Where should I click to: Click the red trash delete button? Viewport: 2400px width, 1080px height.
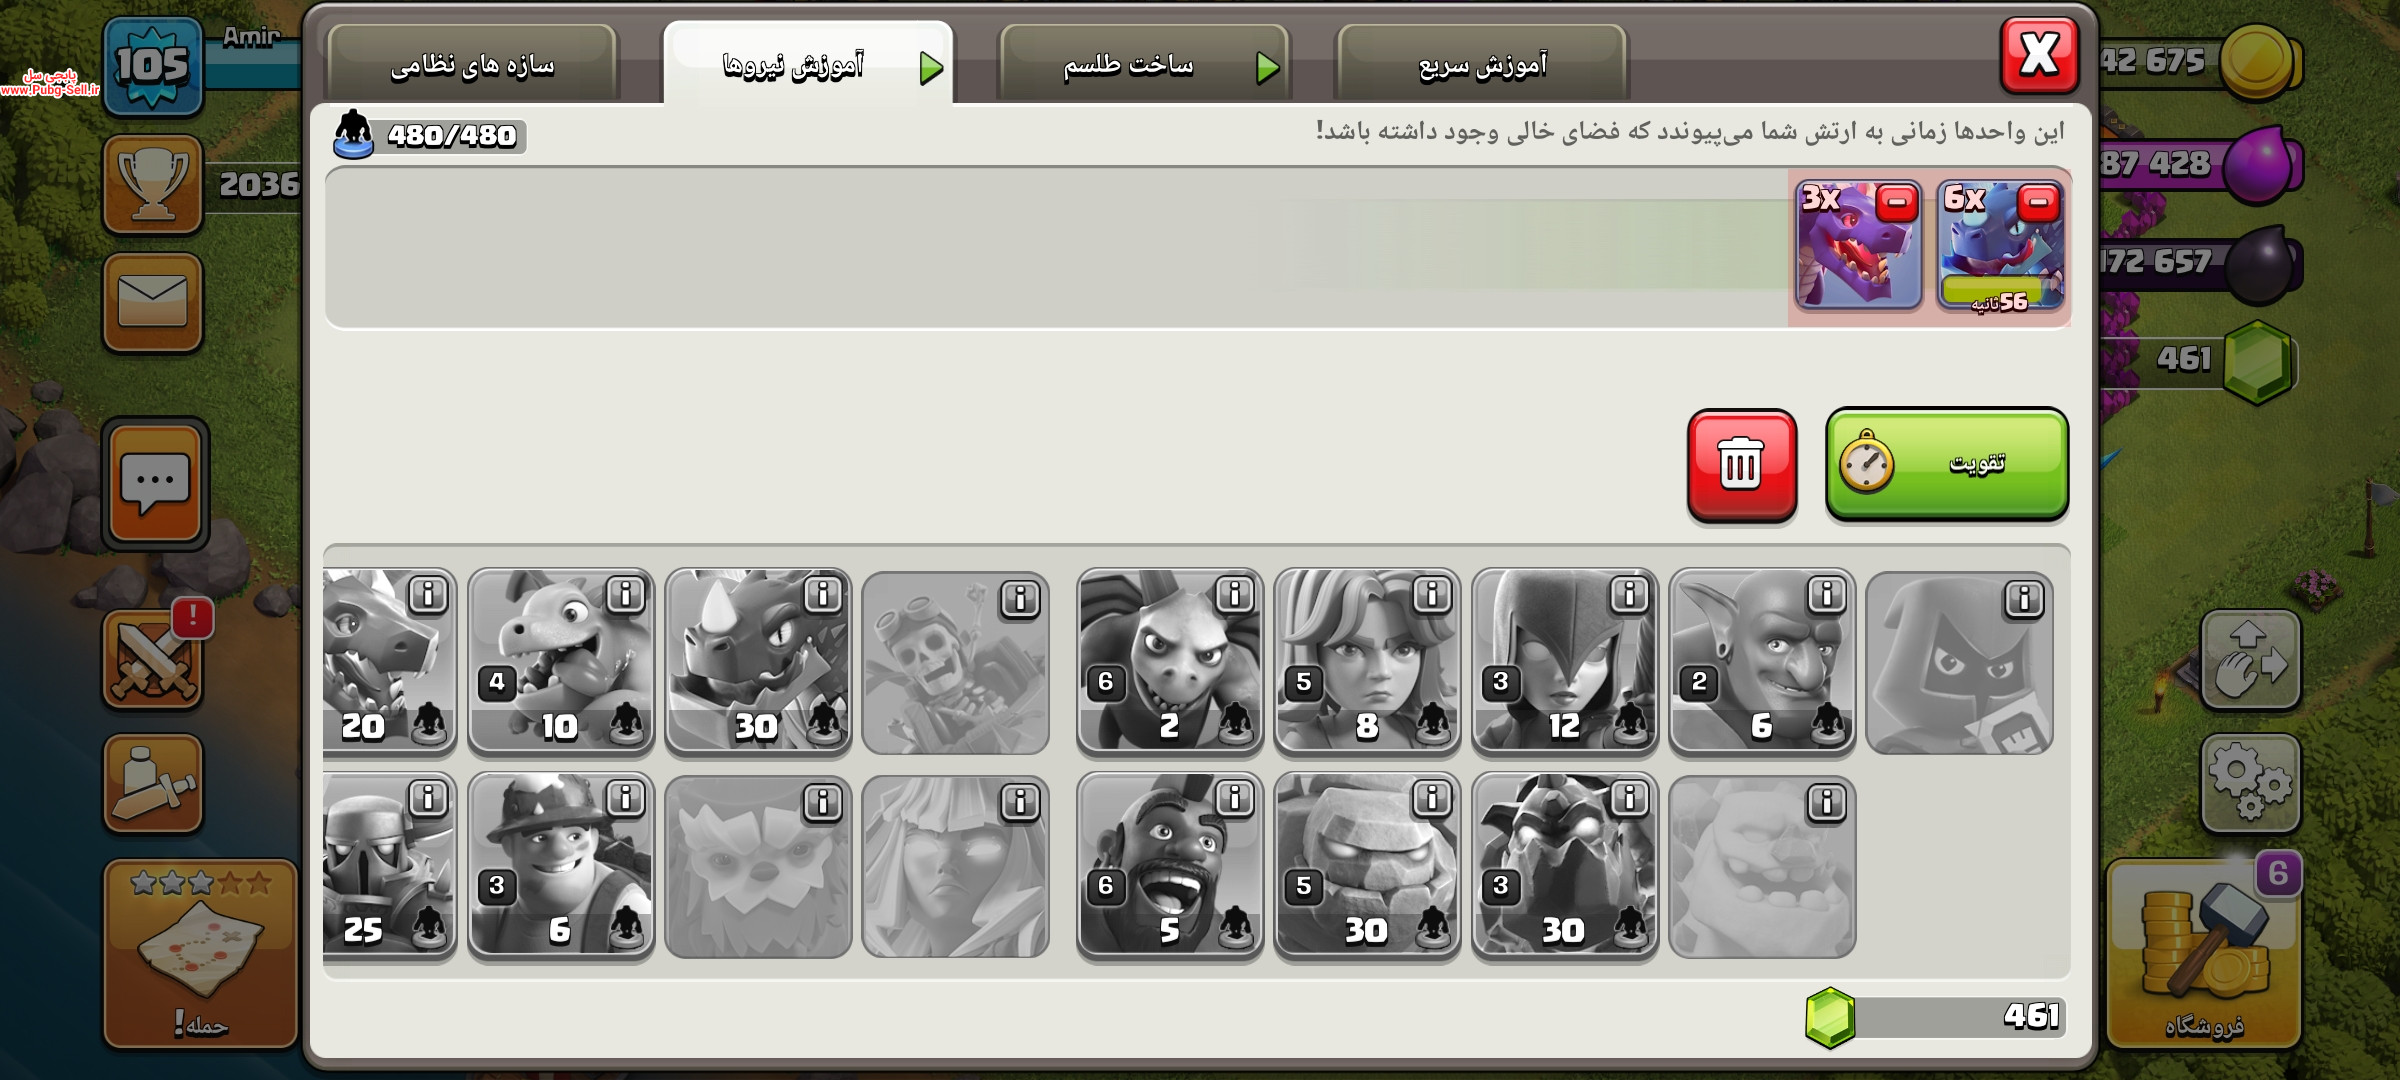point(1741,465)
